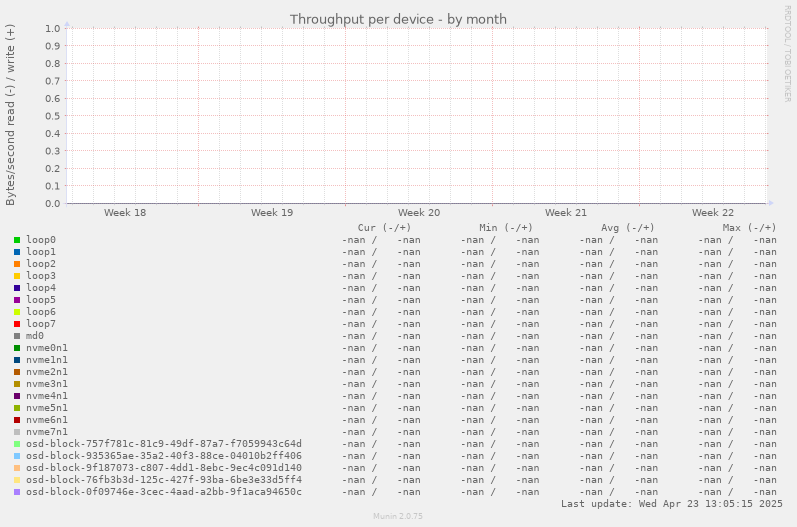The width and height of the screenshot is (797, 527).
Task: Click the 0.5 y-axis value
Action: [52, 116]
